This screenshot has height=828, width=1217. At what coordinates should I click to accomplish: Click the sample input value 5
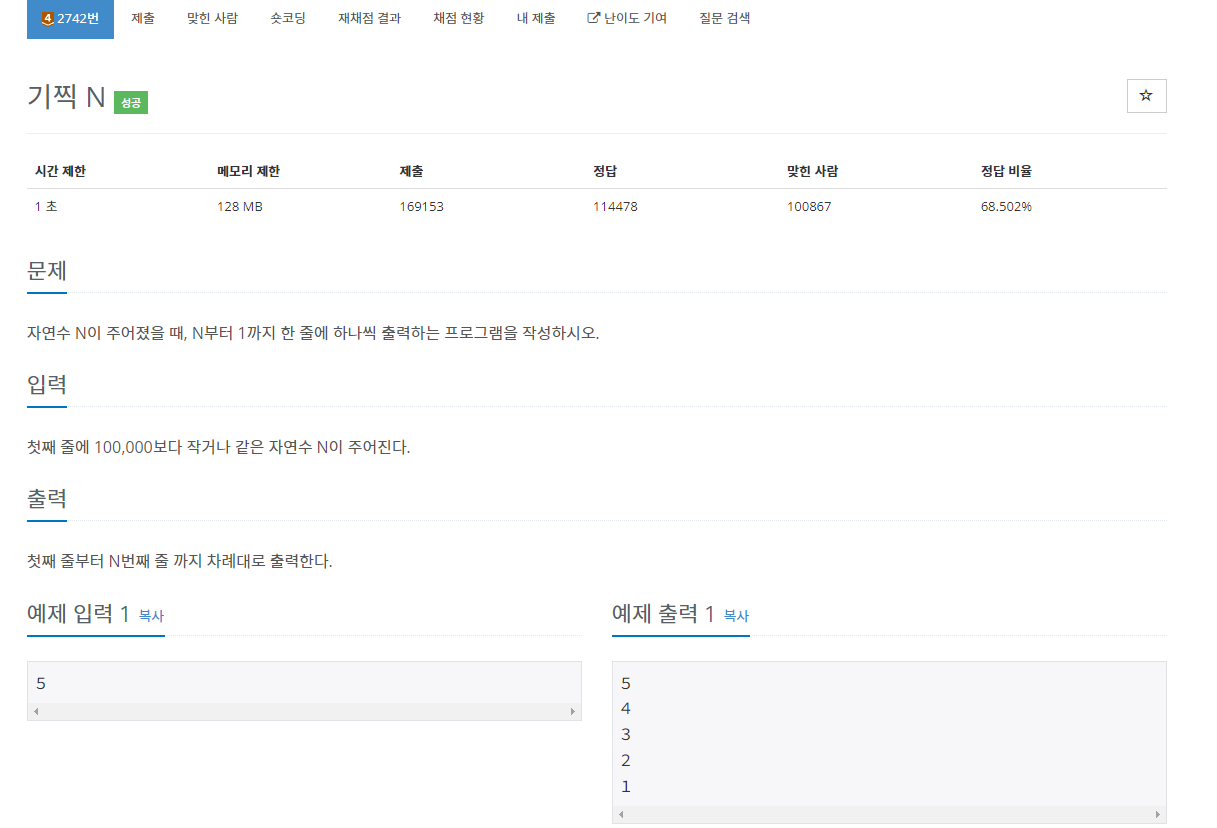(x=41, y=684)
